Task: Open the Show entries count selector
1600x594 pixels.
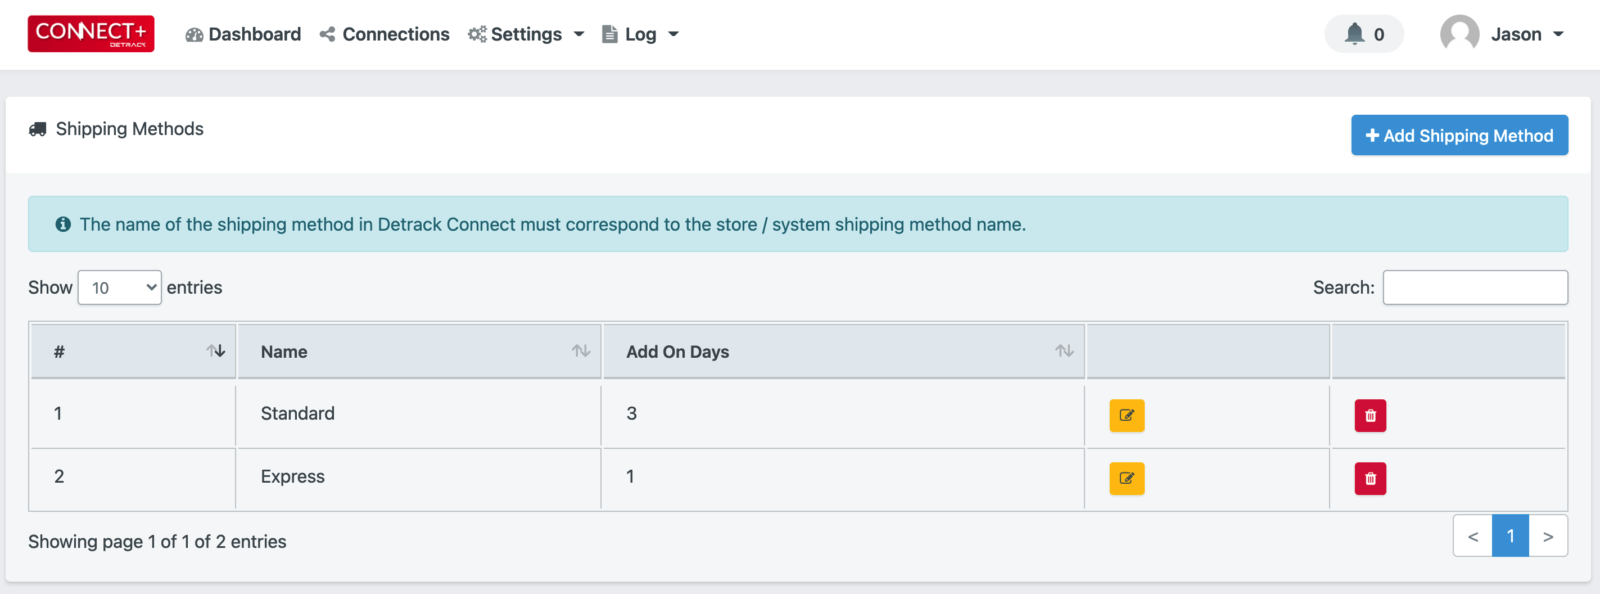Action: coord(120,288)
